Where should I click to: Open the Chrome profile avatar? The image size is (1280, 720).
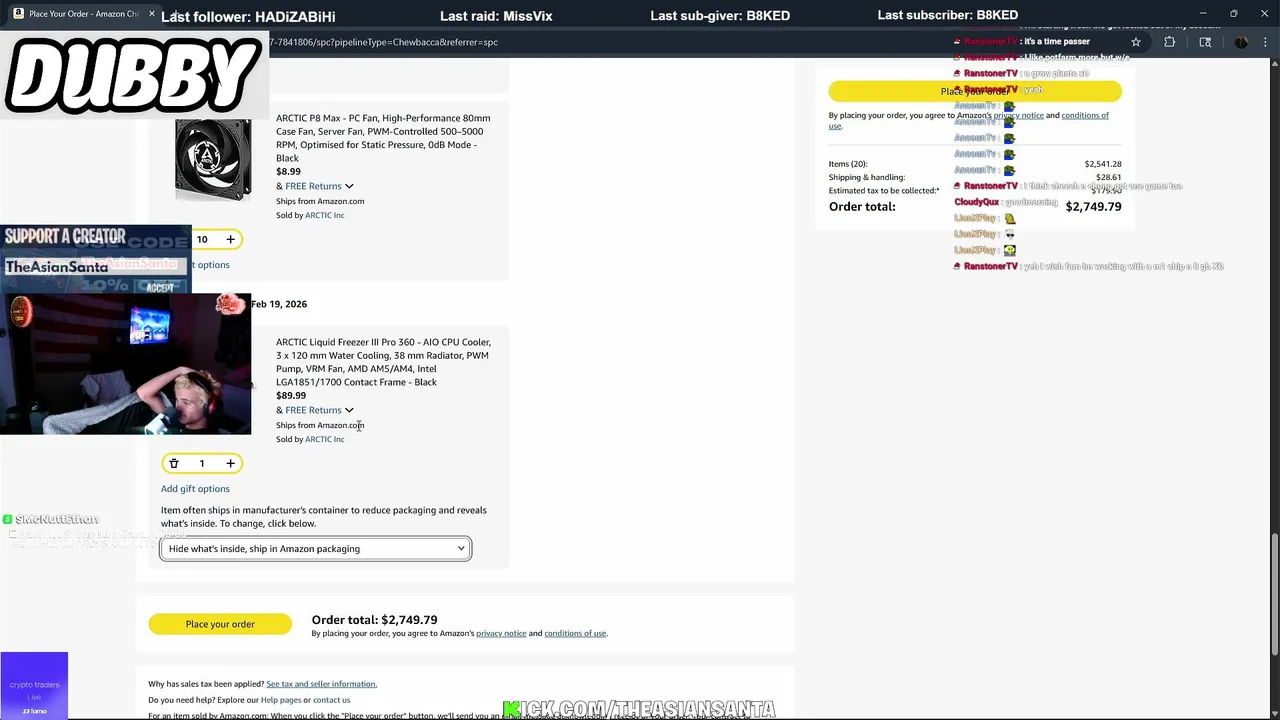click(x=1241, y=42)
